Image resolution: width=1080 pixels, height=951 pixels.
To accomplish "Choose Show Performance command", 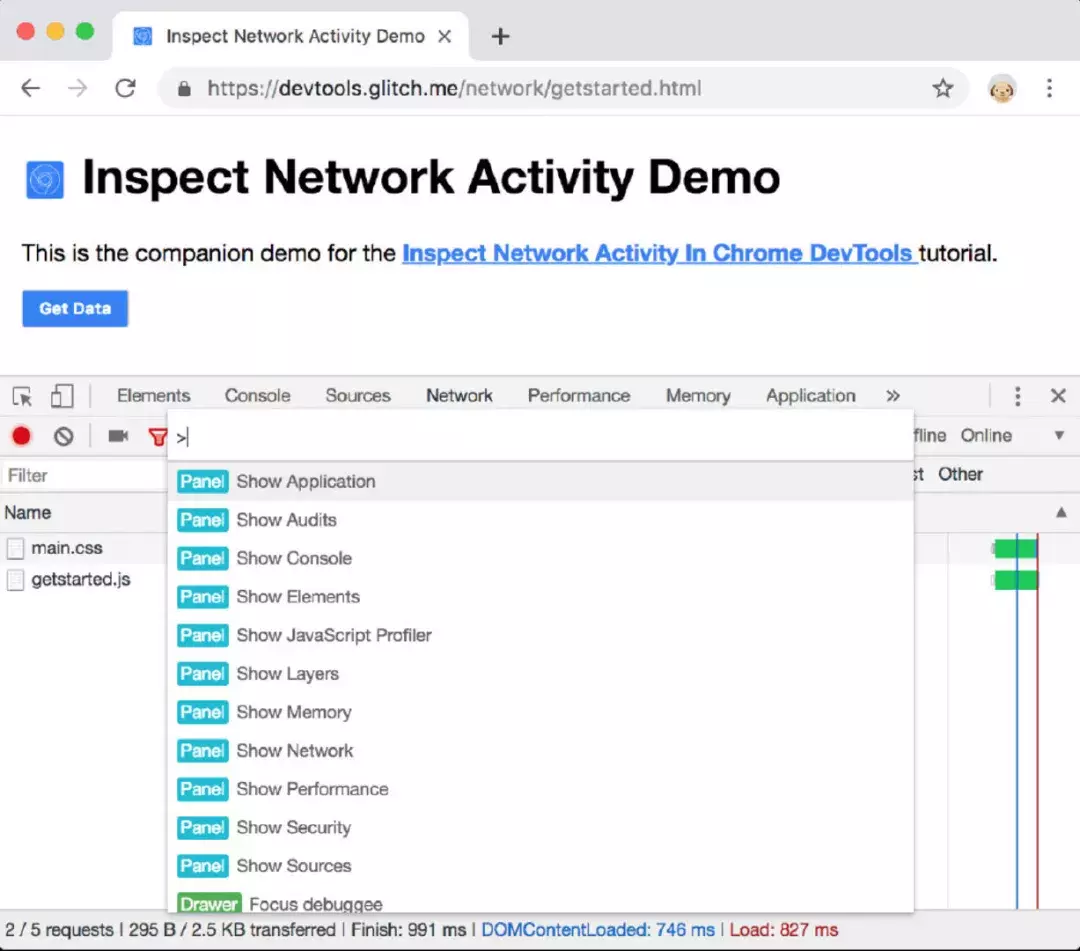I will [x=541, y=789].
